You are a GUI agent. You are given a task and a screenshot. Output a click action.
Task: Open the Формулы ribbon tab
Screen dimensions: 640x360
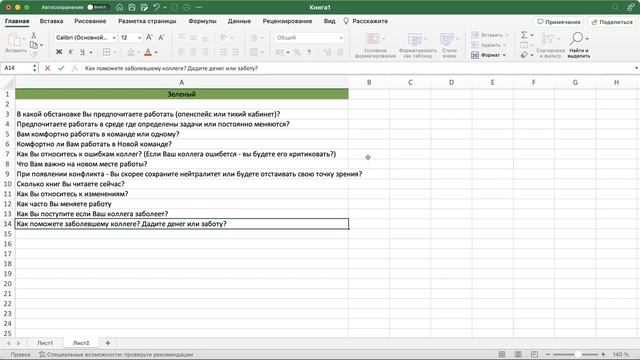pos(202,21)
